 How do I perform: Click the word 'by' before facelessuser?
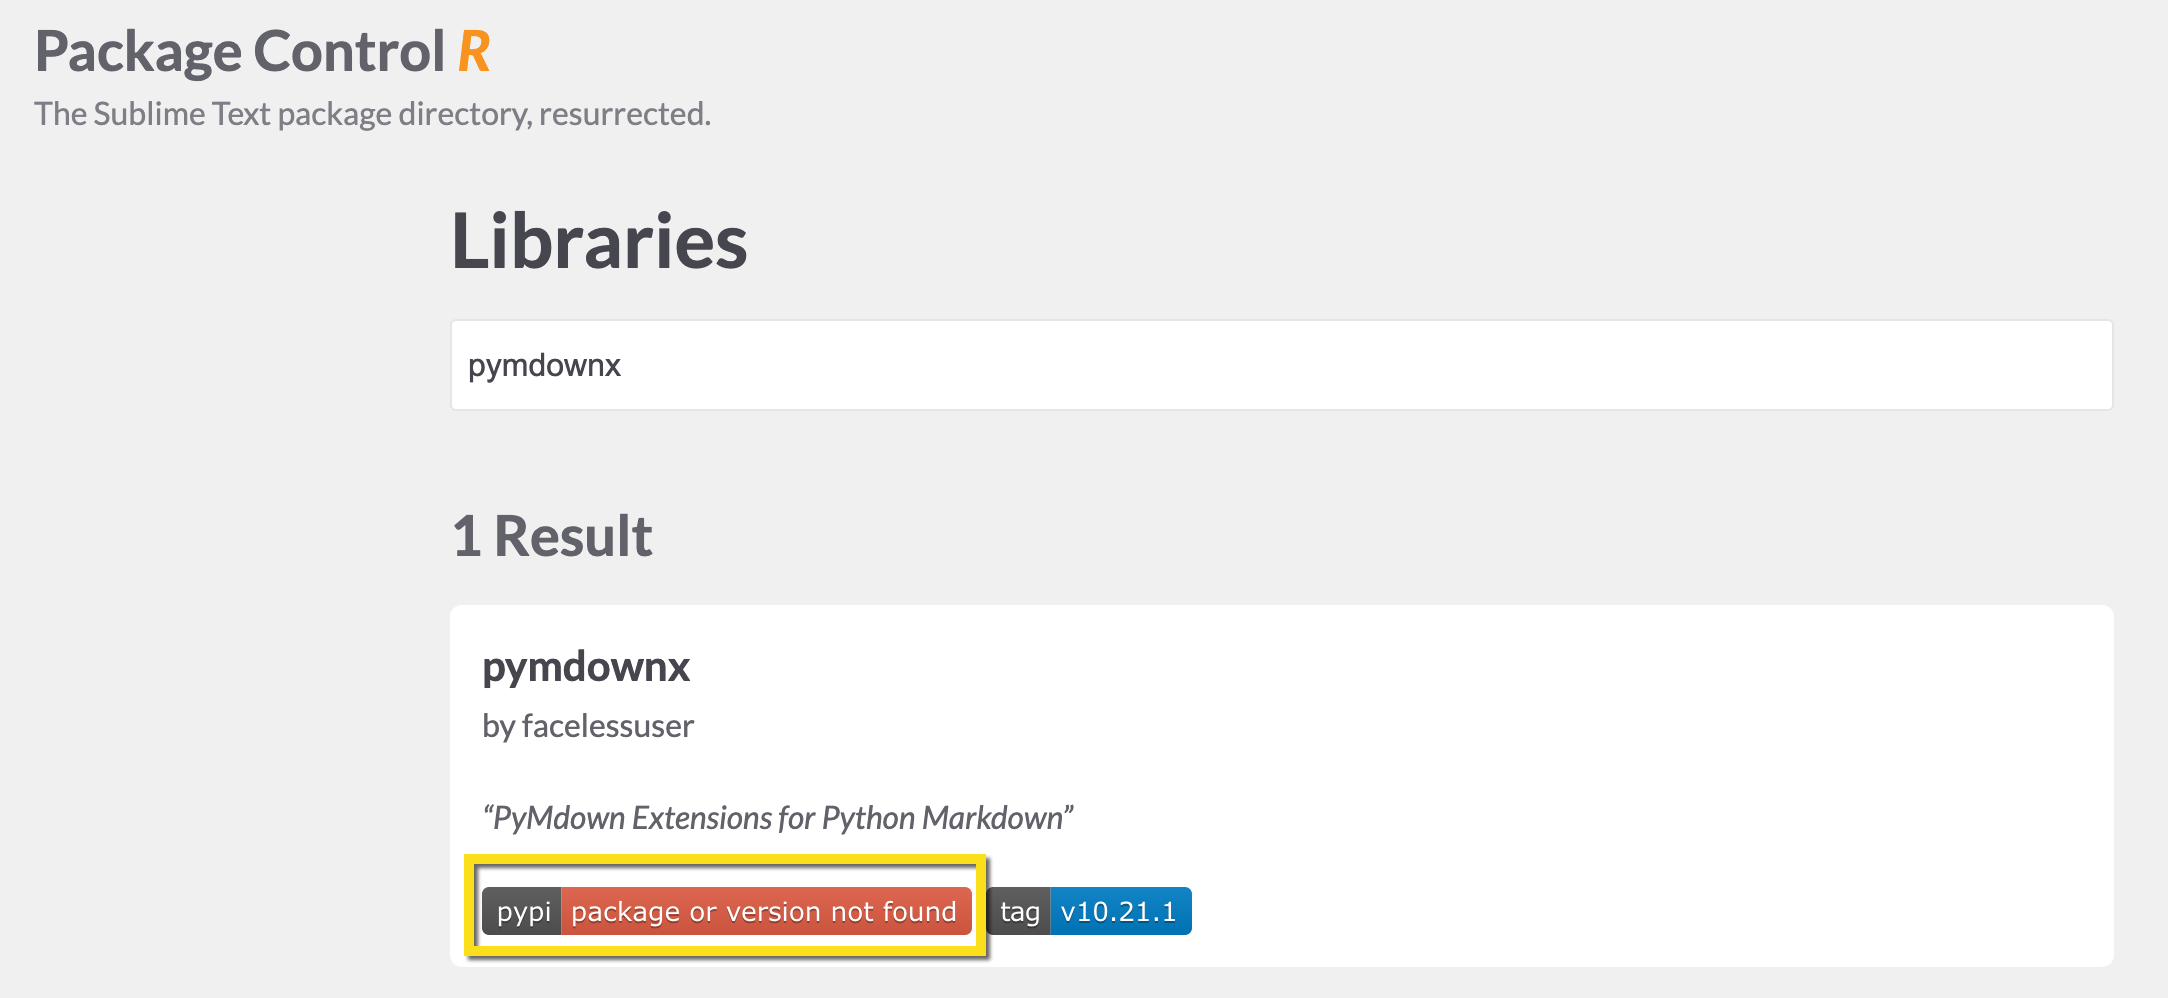pyautogui.click(x=498, y=726)
